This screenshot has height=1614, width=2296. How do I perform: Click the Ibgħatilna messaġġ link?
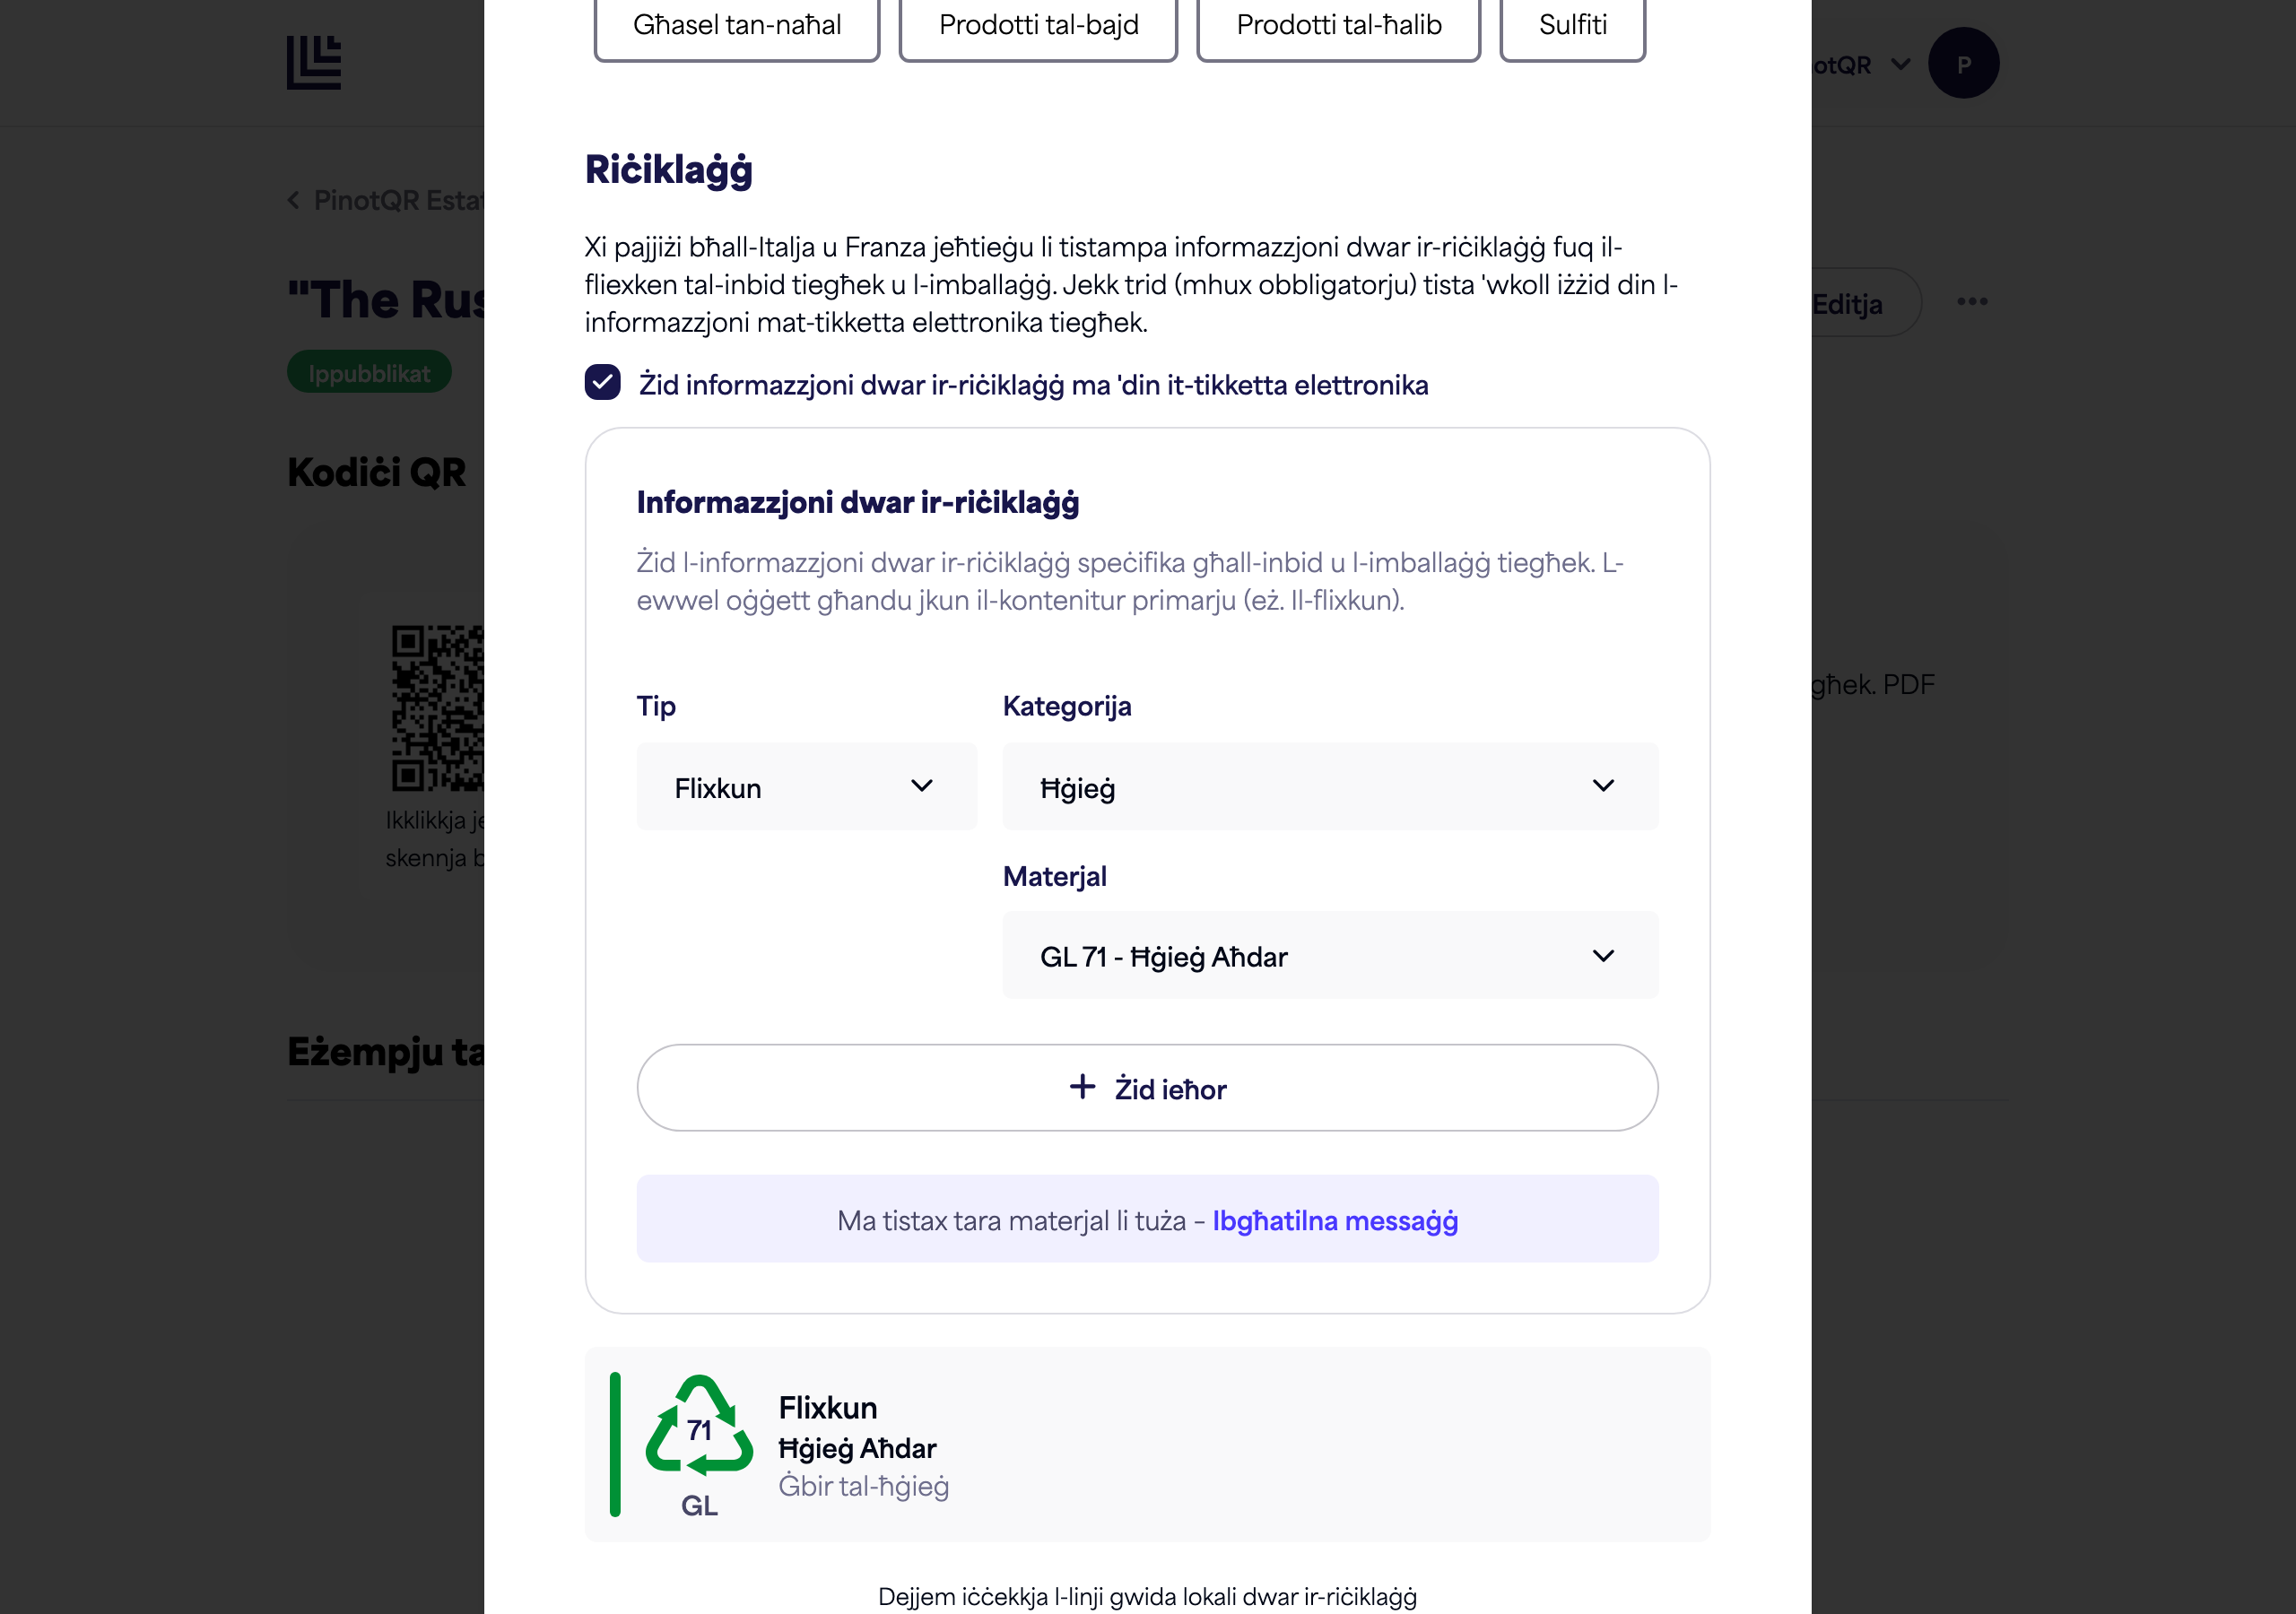[x=1335, y=1221]
